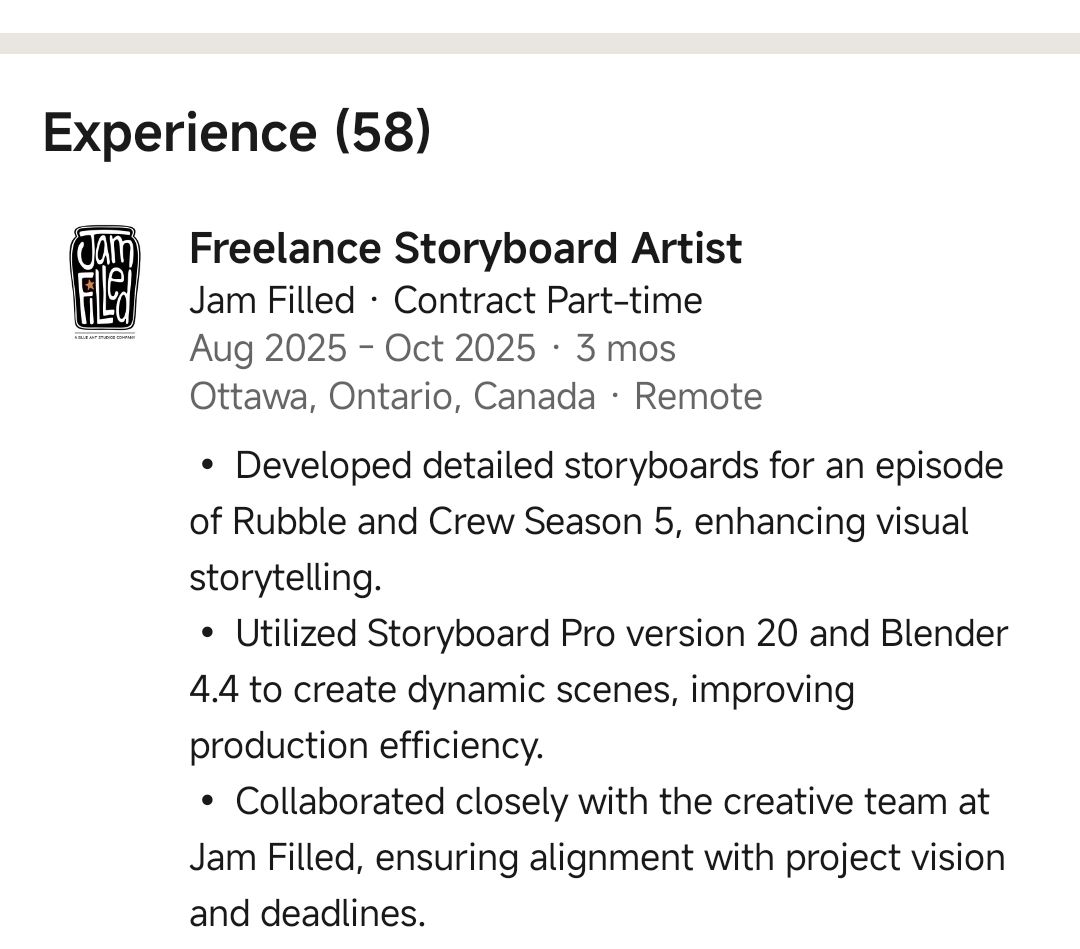
Task: Click the Blender 4.4 mention
Action: (944, 634)
